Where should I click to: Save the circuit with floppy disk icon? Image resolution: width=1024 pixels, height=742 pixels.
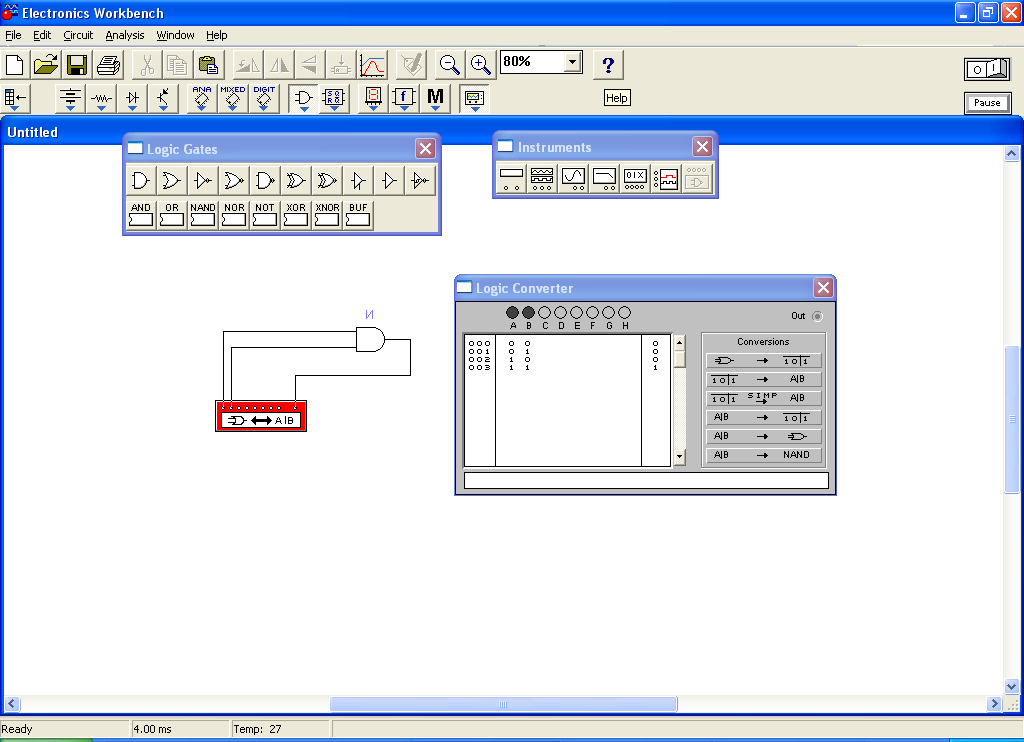pos(77,65)
